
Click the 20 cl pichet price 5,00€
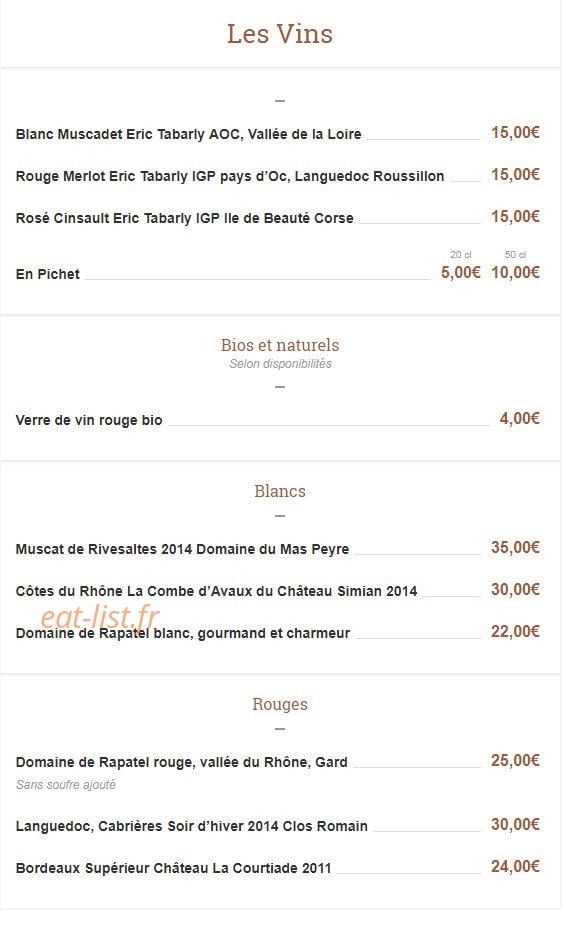pos(460,272)
